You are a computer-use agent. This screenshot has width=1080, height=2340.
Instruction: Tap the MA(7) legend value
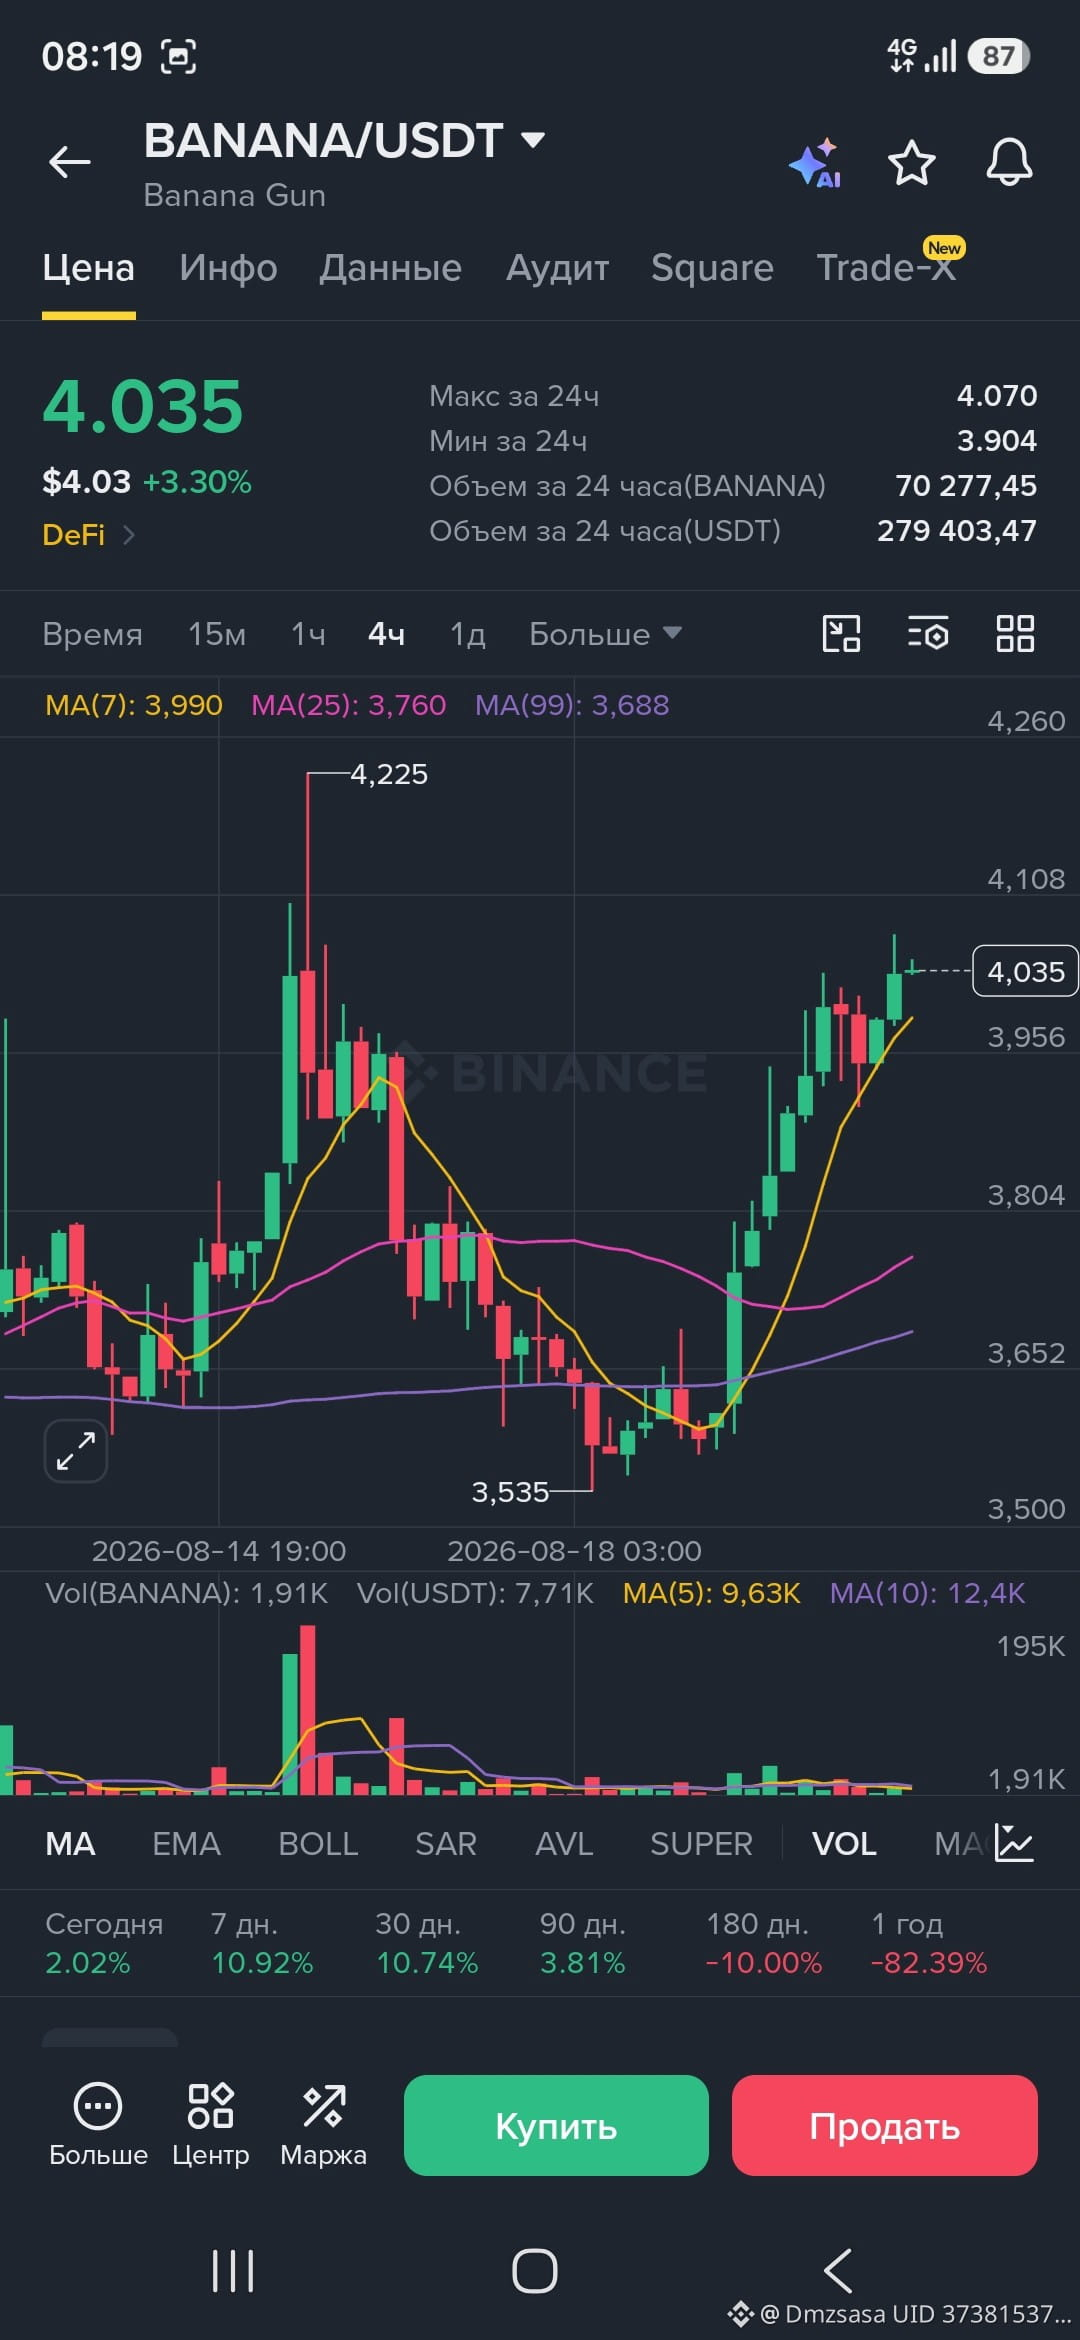tap(134, 705)
